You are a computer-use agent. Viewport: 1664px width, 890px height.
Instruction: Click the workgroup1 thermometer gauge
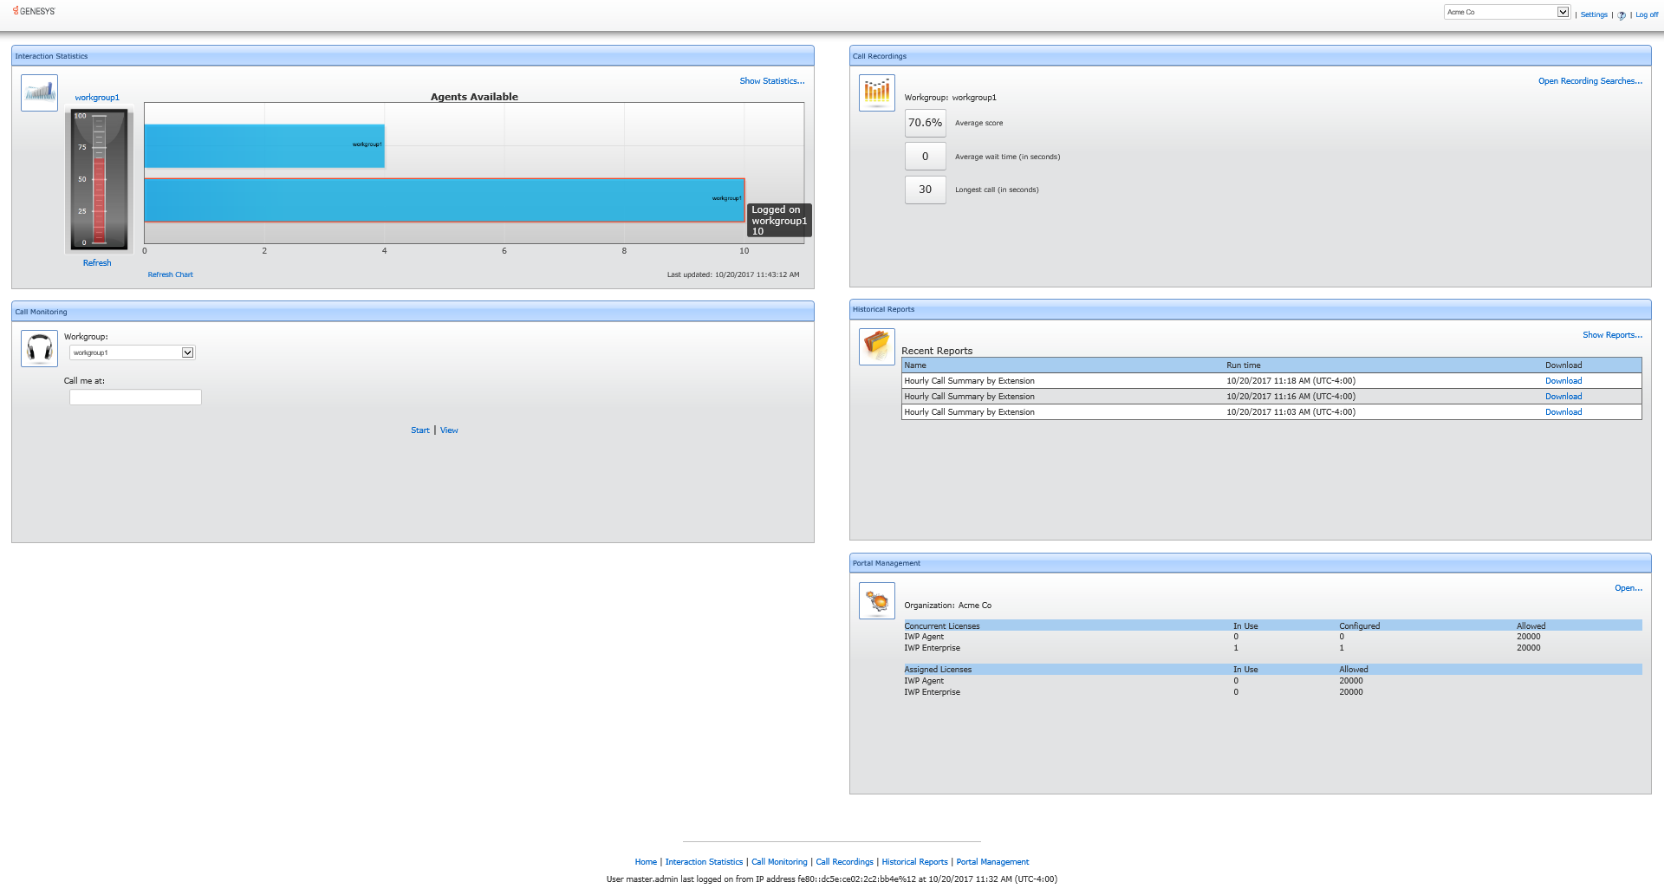point(98,180)
